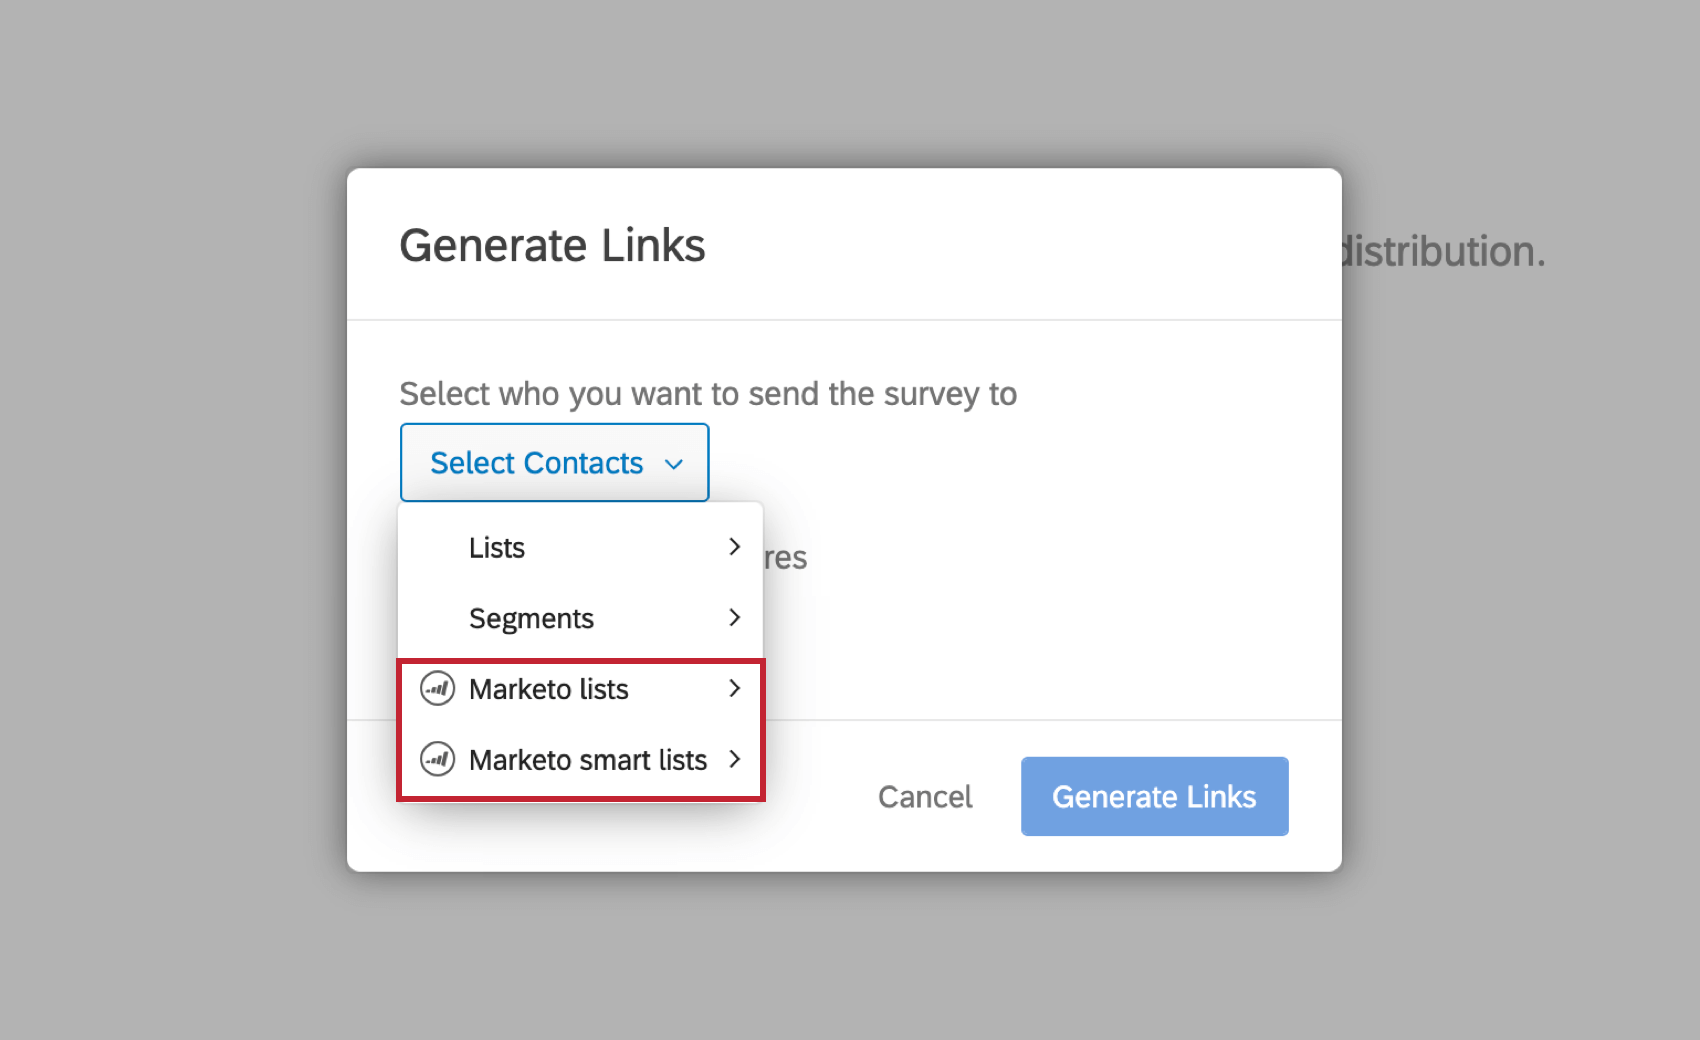The height and width of the screenshot is (1040, 1700).
Task: Click the red highlighted Marketo options box
Action: [x=580, y=727]
